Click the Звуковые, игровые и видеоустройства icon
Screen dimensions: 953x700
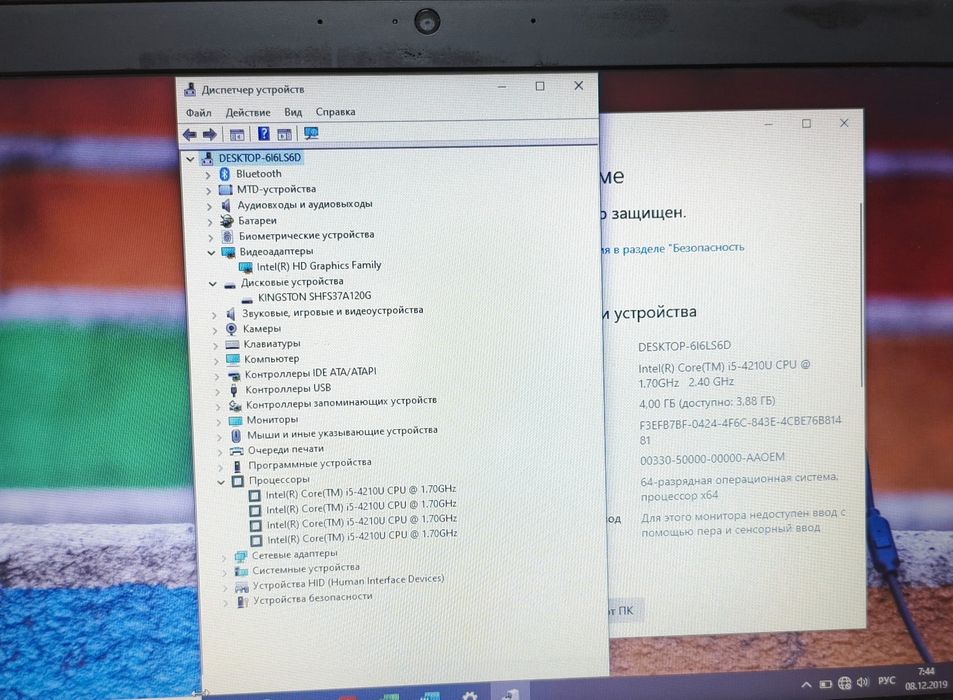pos(231,314)
